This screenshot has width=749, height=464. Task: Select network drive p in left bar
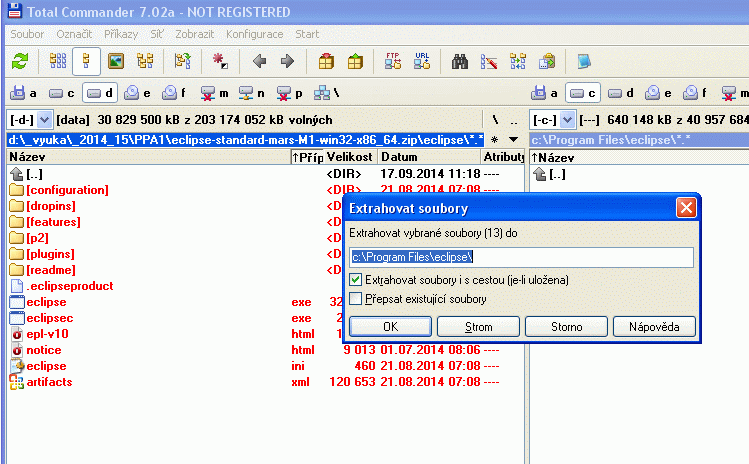290,93
